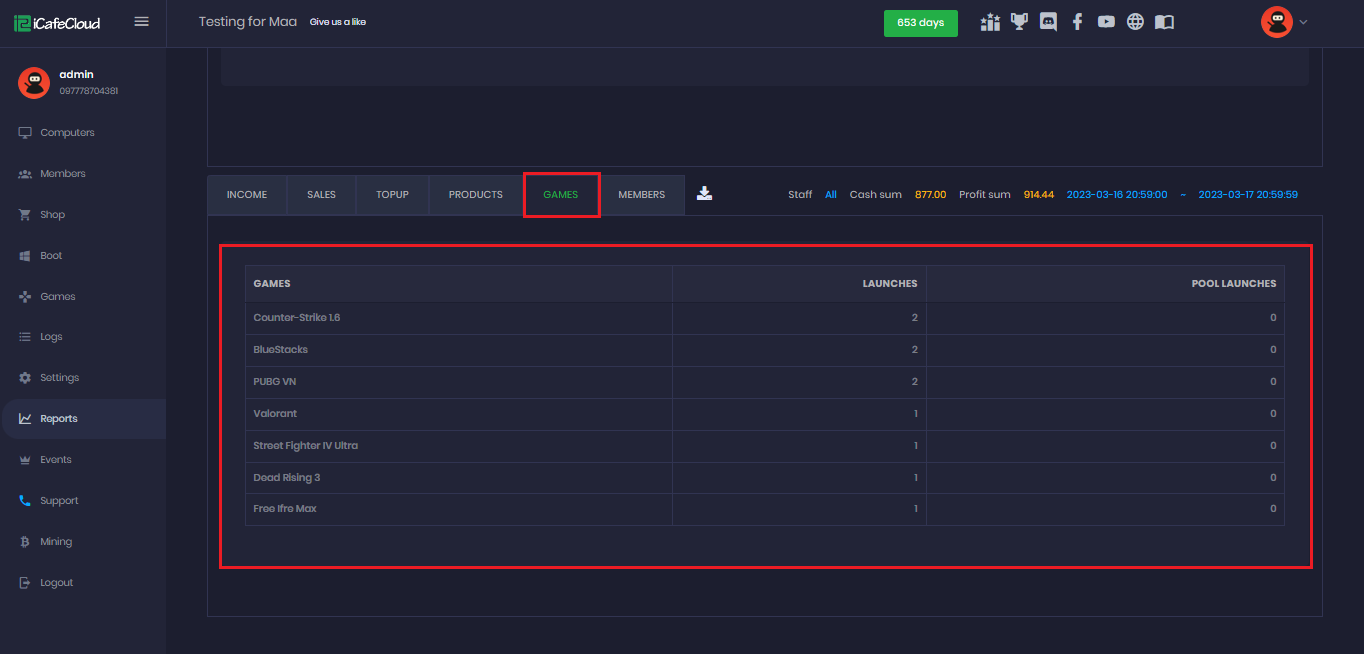
Task: Switch to the INCOME tab
Action: tap(247, 195)
